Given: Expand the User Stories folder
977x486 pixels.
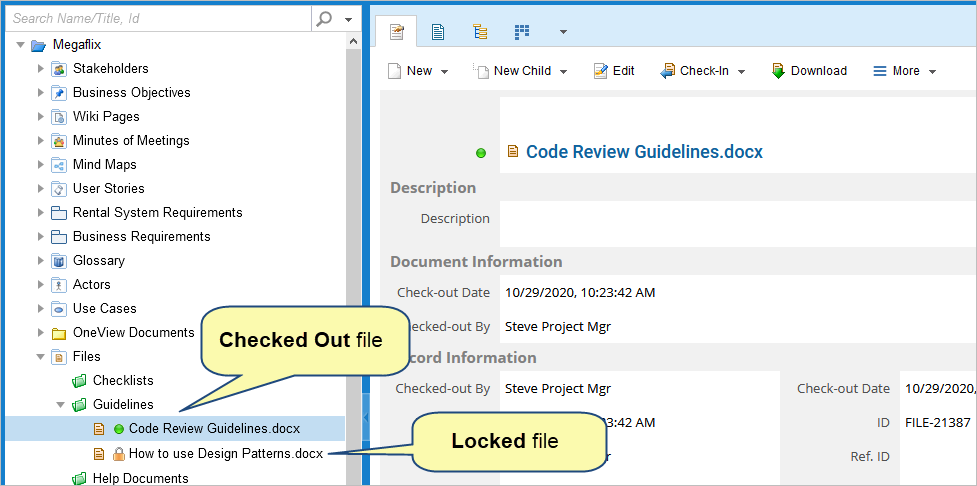Looking at the screenshot, I should (x=41, y=188).
